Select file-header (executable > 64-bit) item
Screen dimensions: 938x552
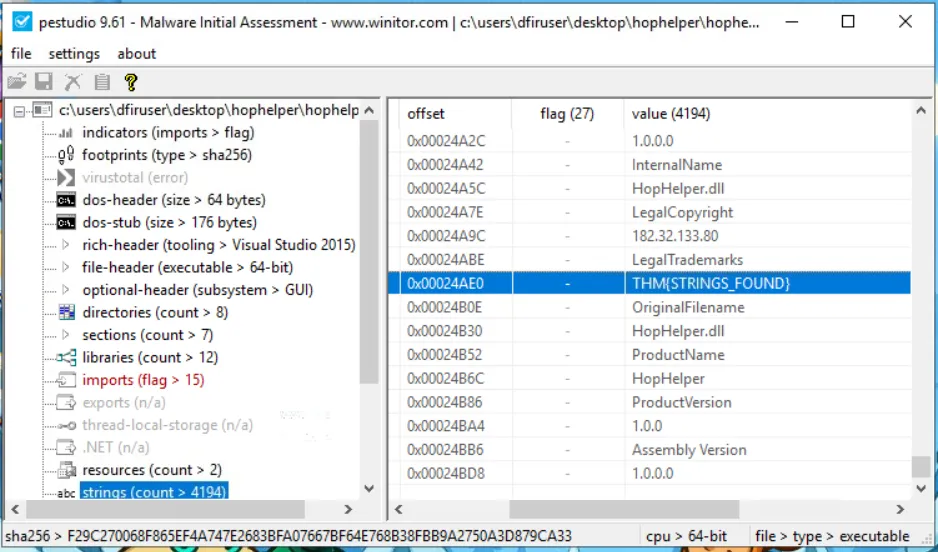click(x=187, y=267)
